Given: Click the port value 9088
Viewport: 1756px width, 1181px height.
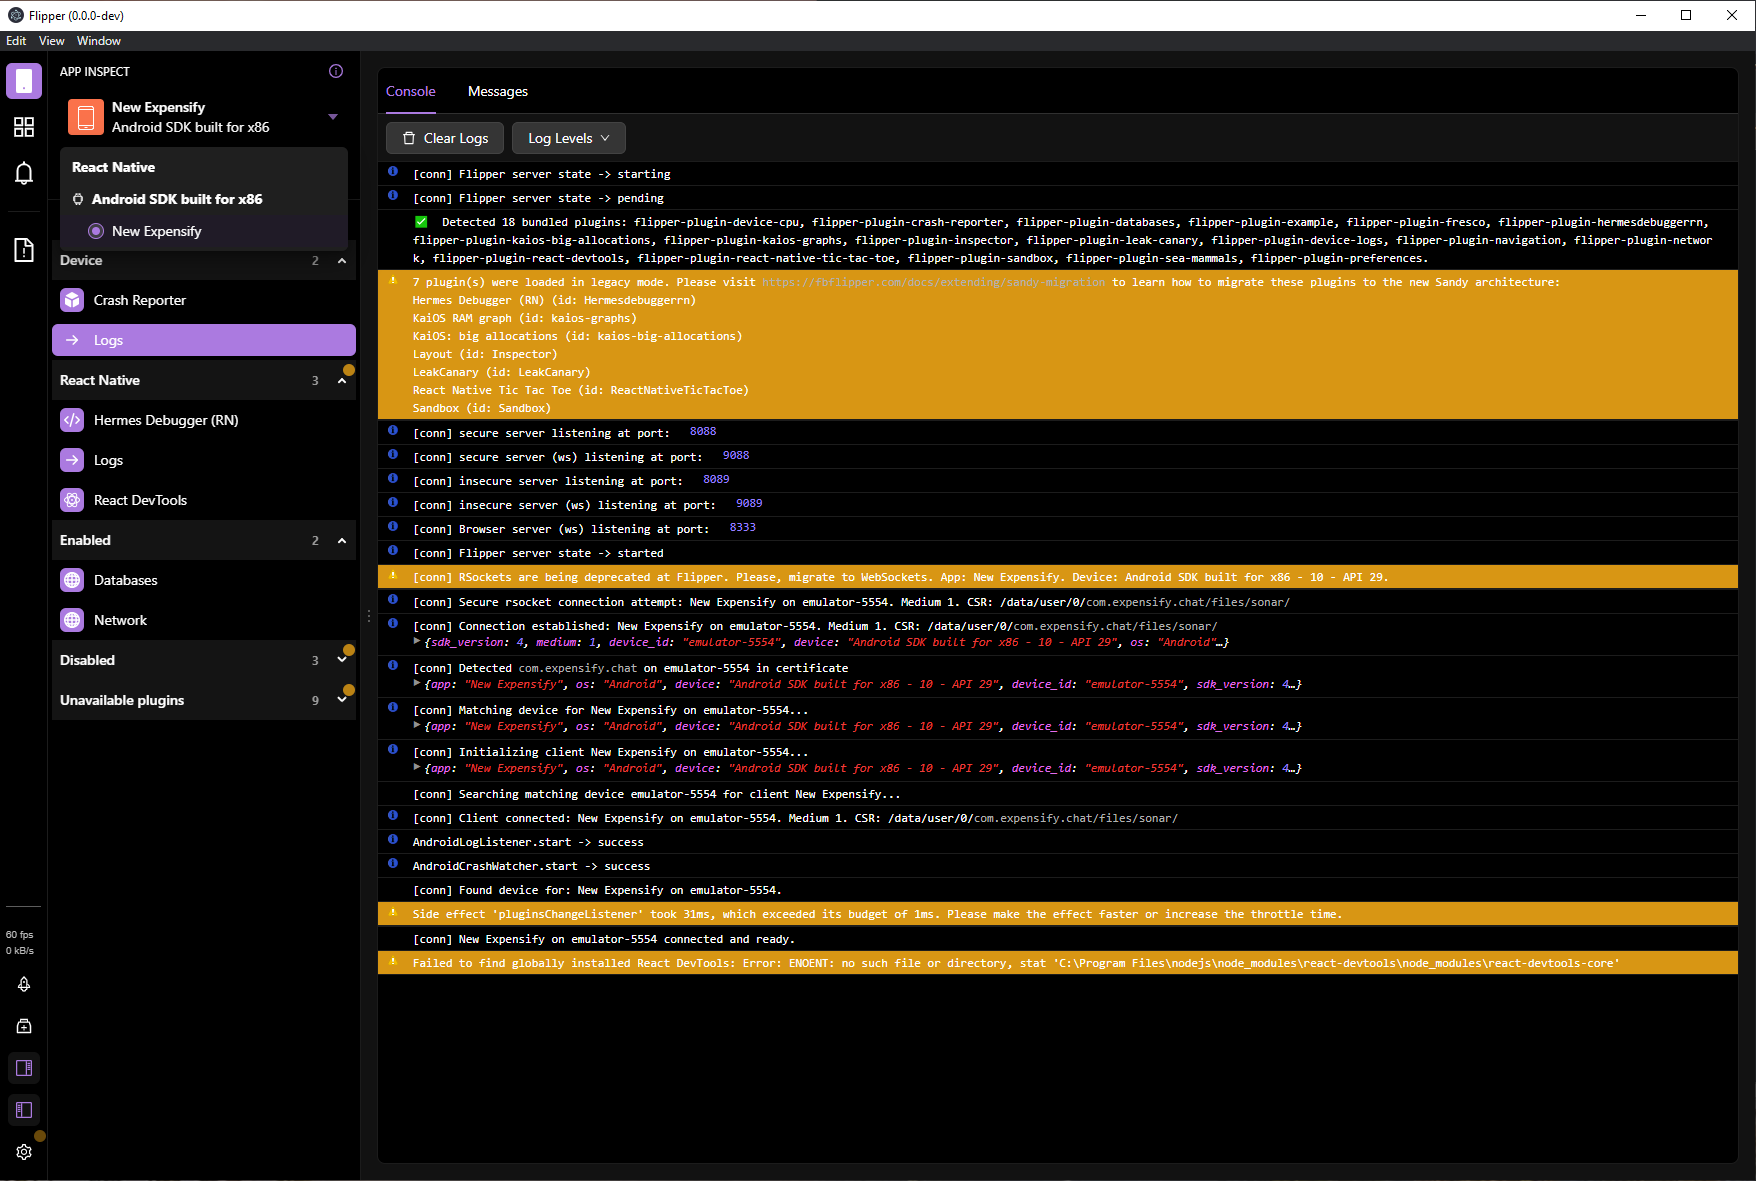Looking at the screenshot, I should (x=736, y=455).
